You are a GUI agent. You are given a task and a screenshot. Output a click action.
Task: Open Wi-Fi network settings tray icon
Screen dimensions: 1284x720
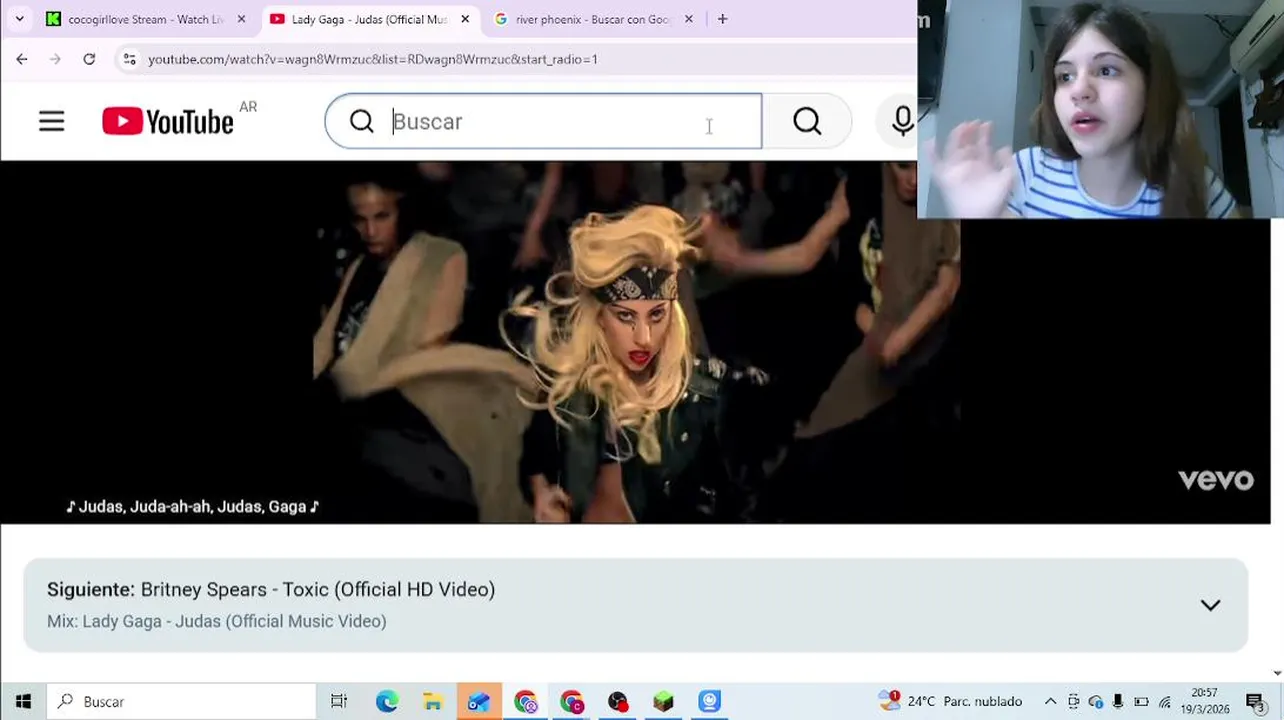(1164, 701)
